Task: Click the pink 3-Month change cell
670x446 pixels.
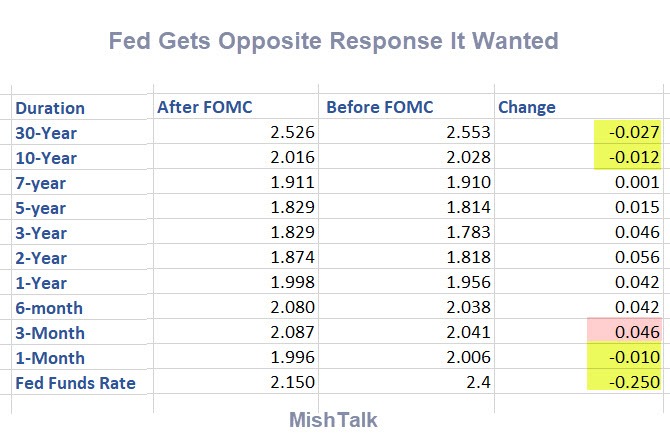Action: click(628, 333)
